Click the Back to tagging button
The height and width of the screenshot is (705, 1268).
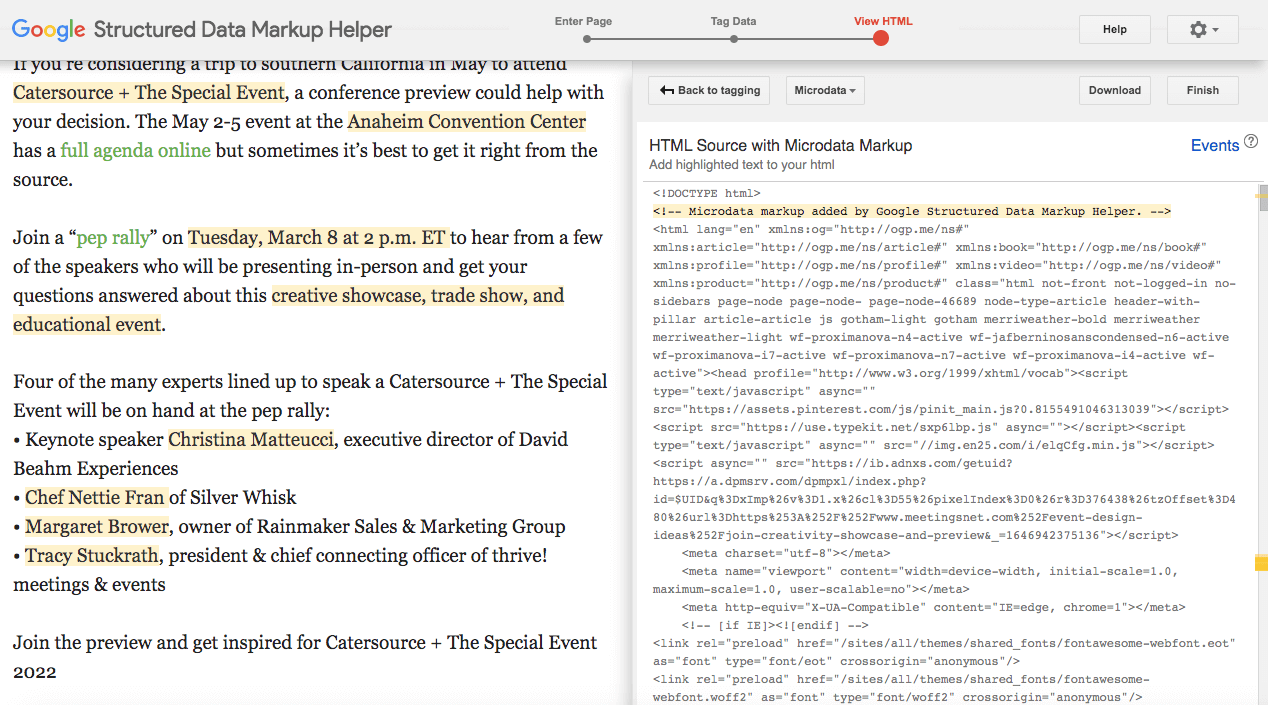click(x=710, y=90)
